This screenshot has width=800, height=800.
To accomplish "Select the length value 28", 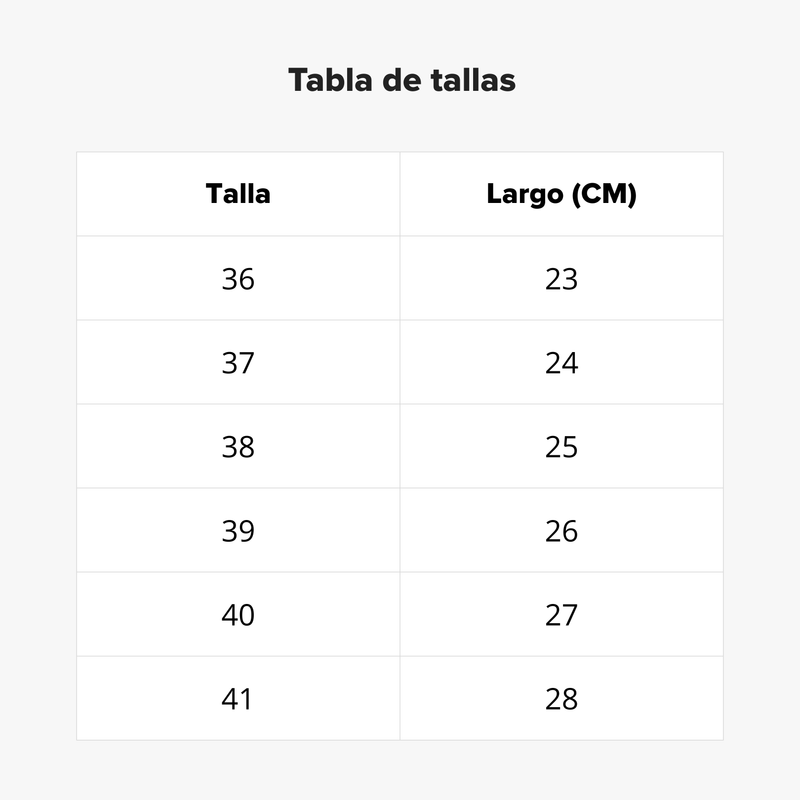I will (x=561, y=699).
